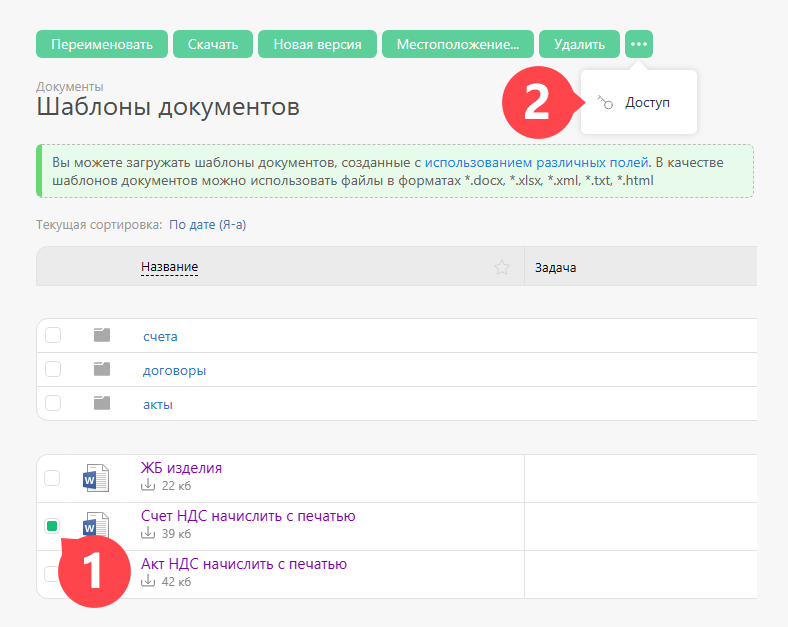Click the Удалить button
Viewport: 788px width, 627px height.
[x=579, y=44]
